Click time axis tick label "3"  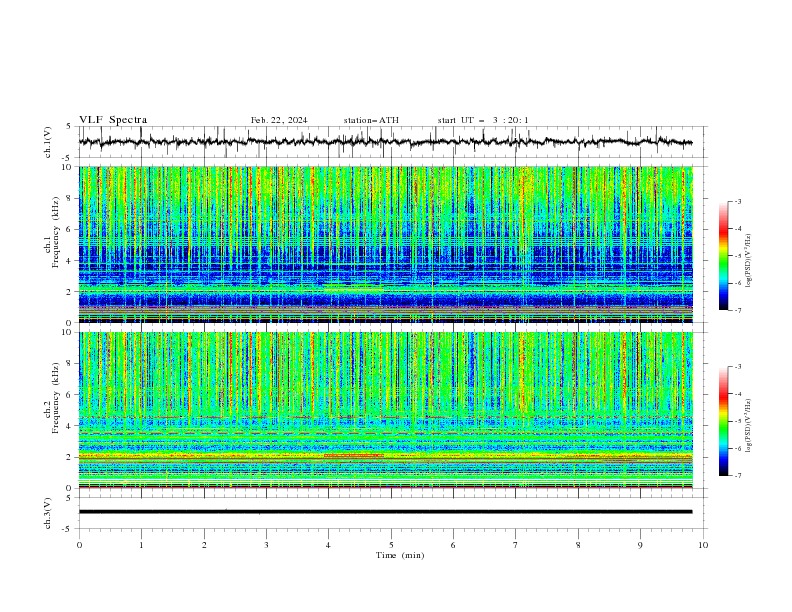coord(266,545)
